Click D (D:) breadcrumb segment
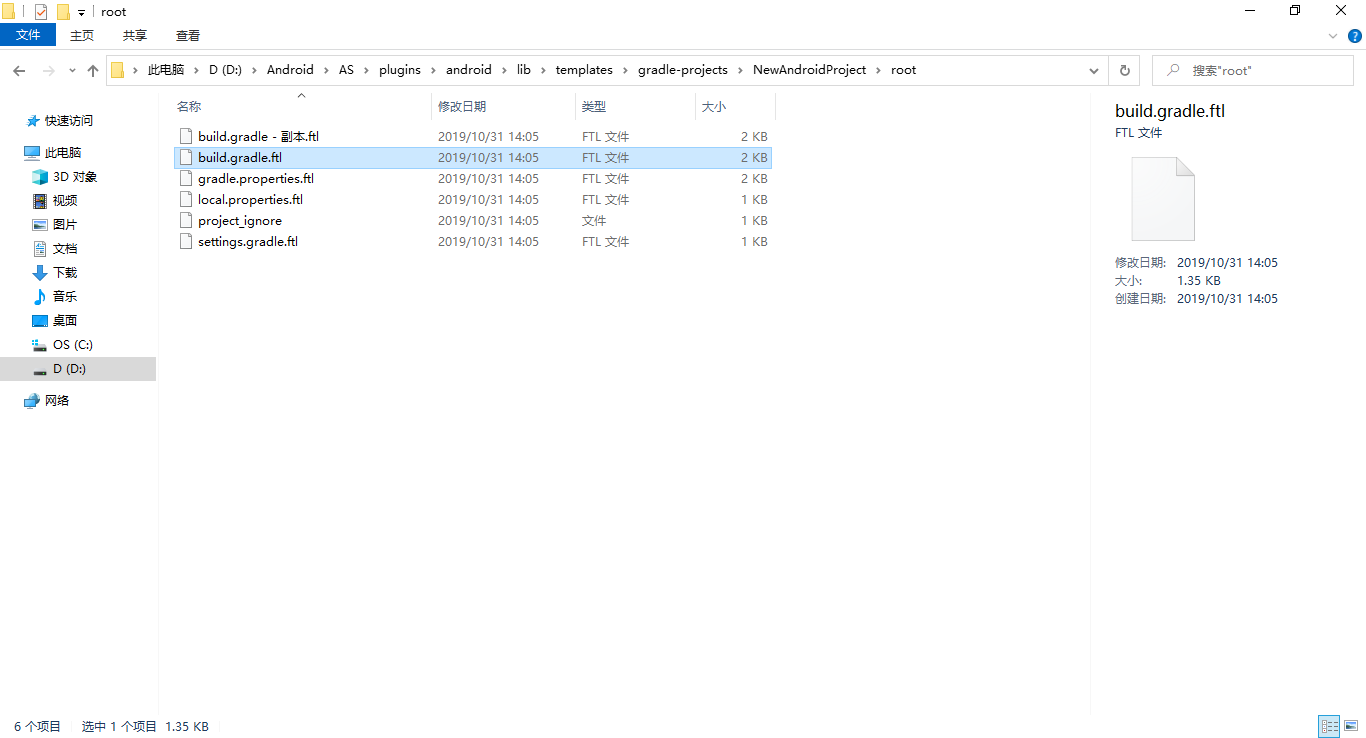Viewport: 1366px width, 738px height. [x=226, y=70]
